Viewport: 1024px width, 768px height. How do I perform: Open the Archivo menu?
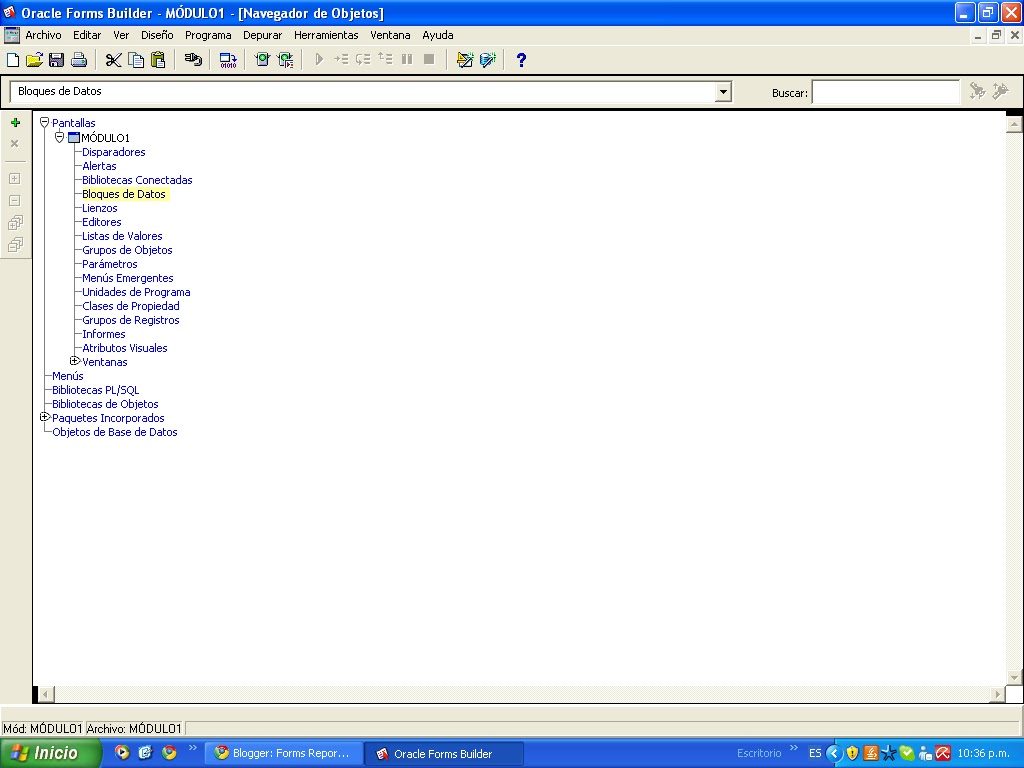pos(43,35)
